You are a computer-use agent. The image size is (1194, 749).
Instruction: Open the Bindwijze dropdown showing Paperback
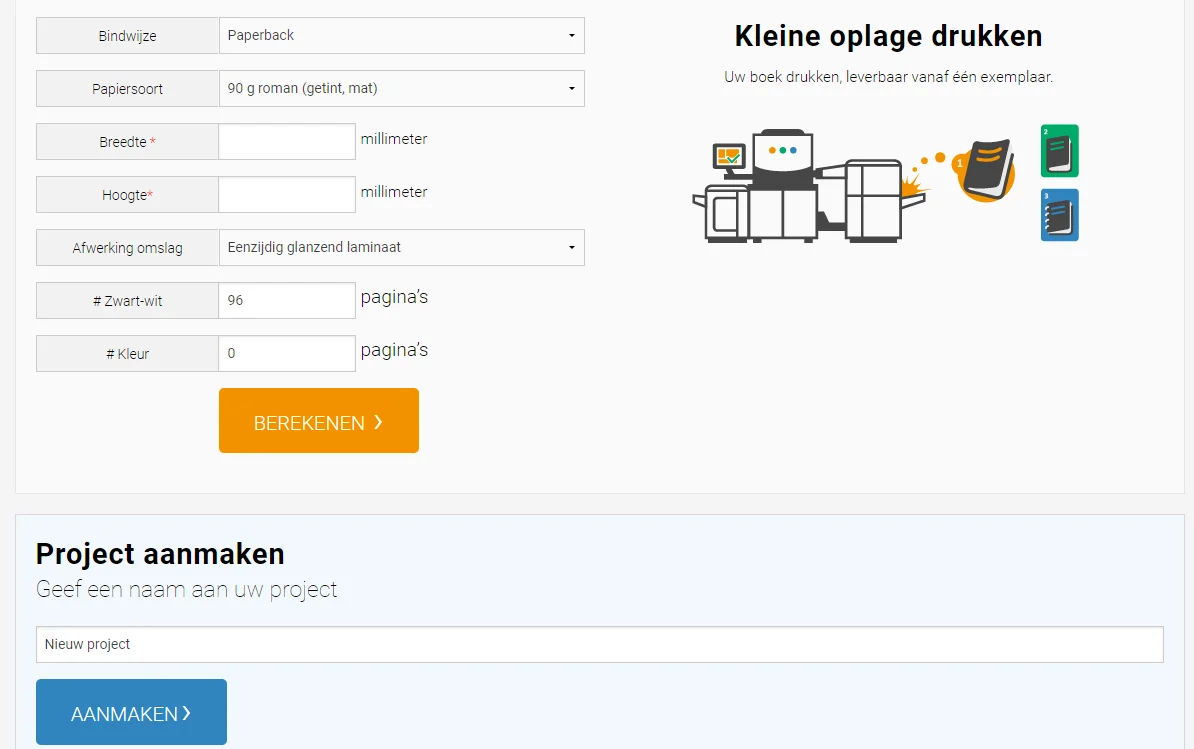tap(401, 36)
